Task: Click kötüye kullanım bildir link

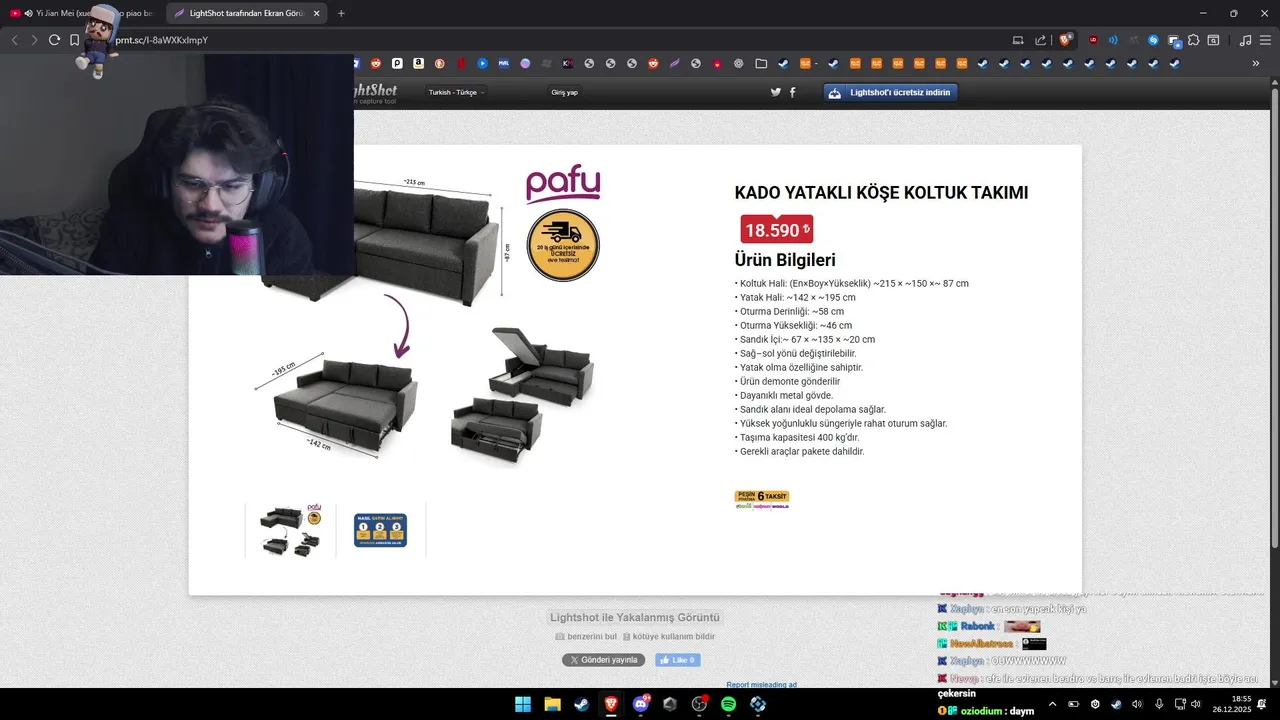Action: click(668, 636)
